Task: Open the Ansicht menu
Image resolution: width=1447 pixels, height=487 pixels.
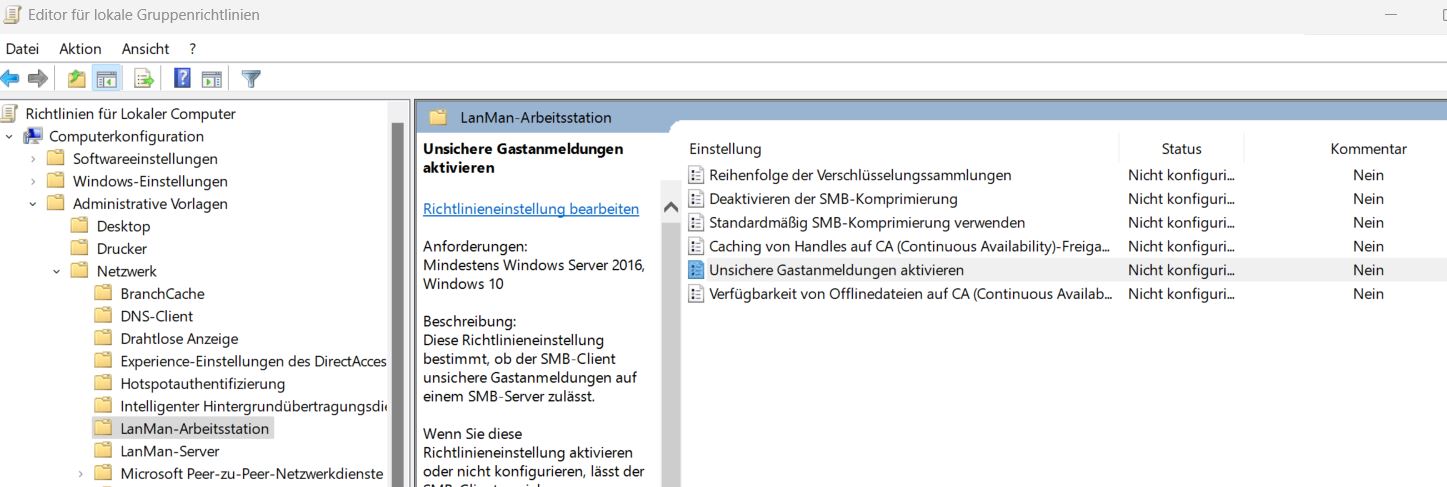Action: pos(145,49)
